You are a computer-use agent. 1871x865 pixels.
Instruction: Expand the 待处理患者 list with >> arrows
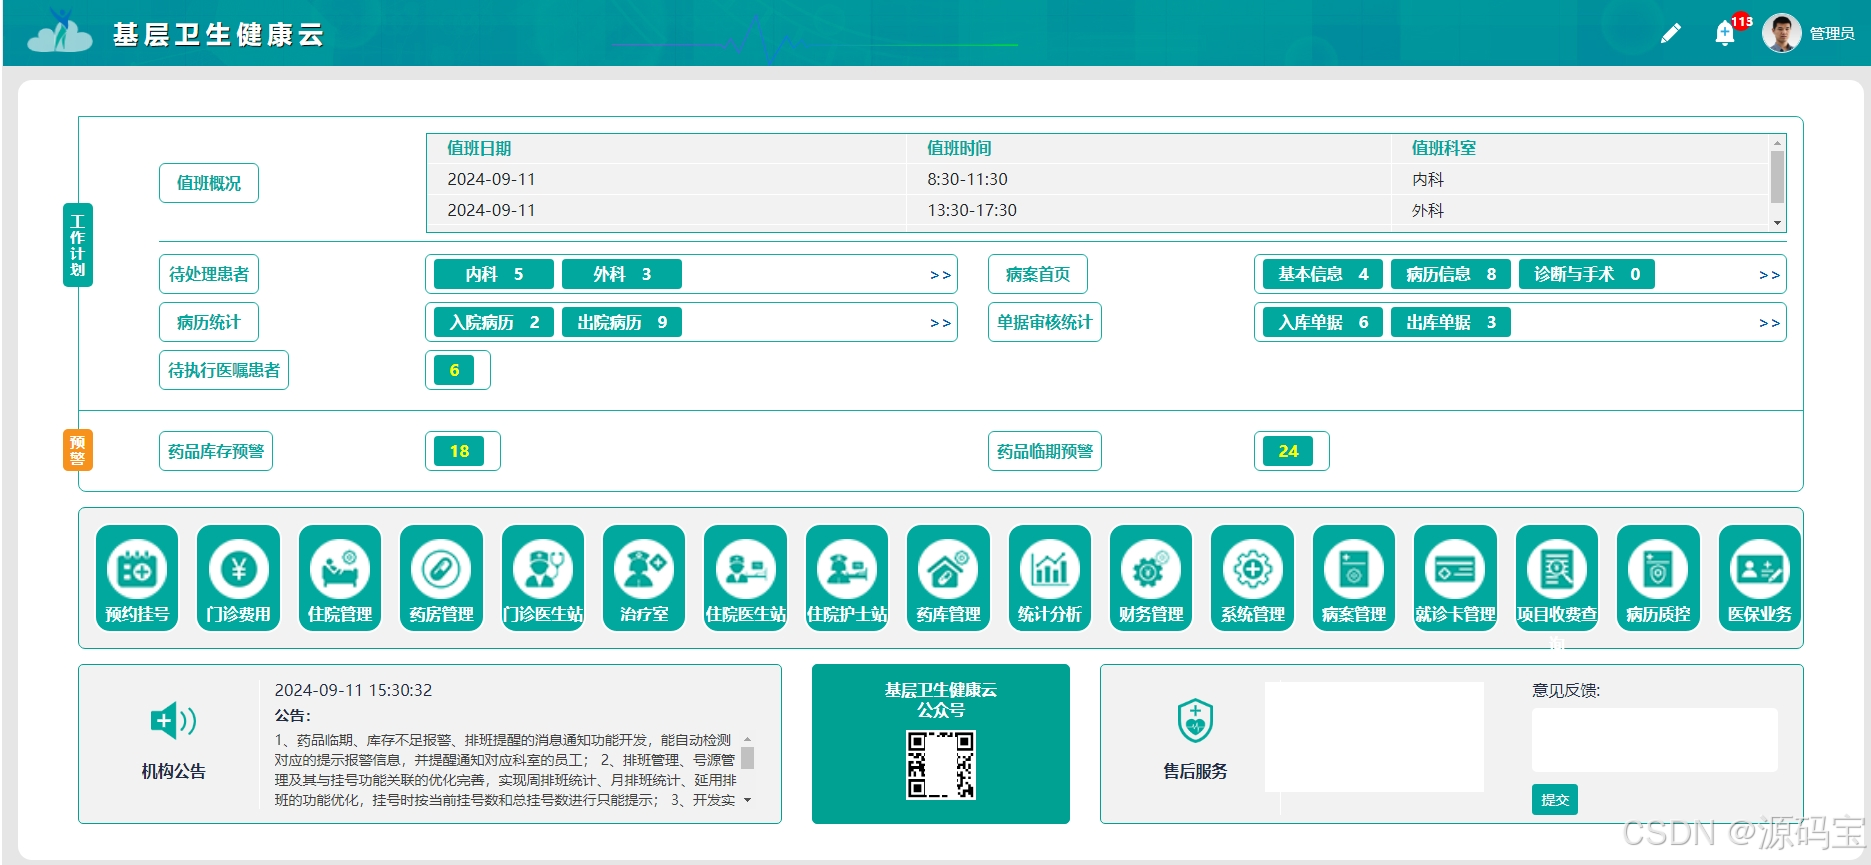tap(940, 275)
